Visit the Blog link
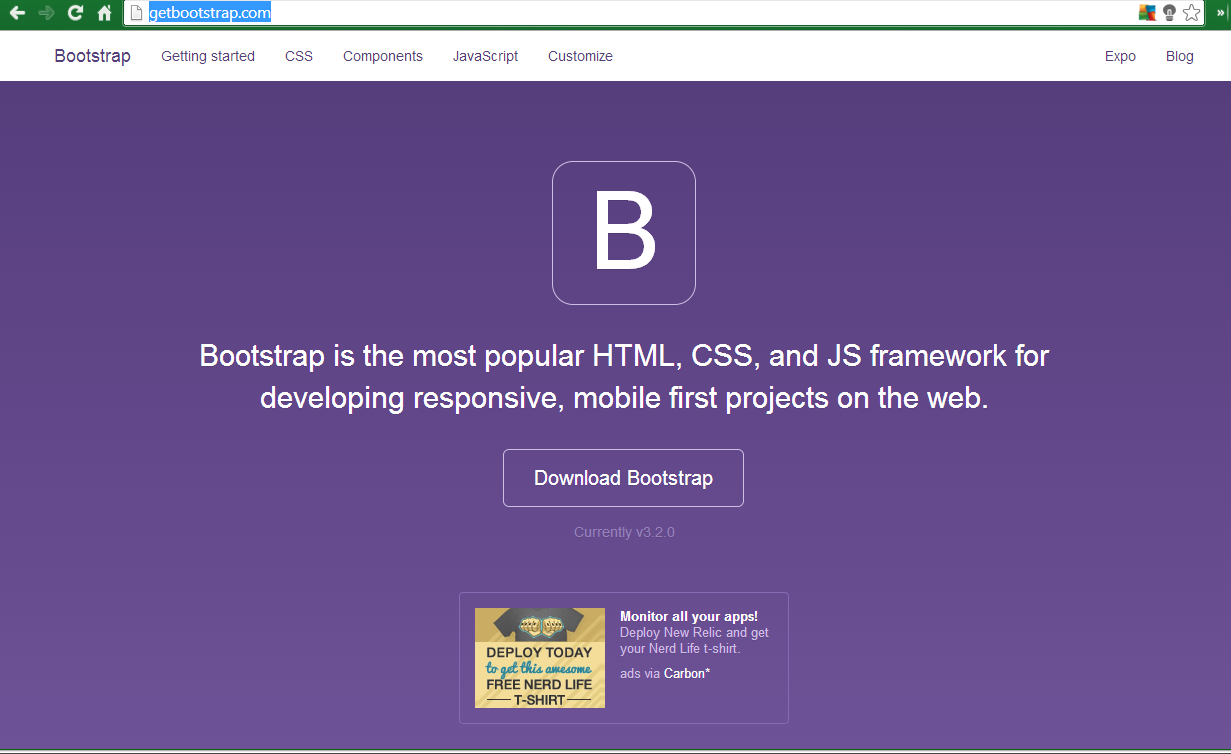The image size is (1231, 754). [1179, 56]
